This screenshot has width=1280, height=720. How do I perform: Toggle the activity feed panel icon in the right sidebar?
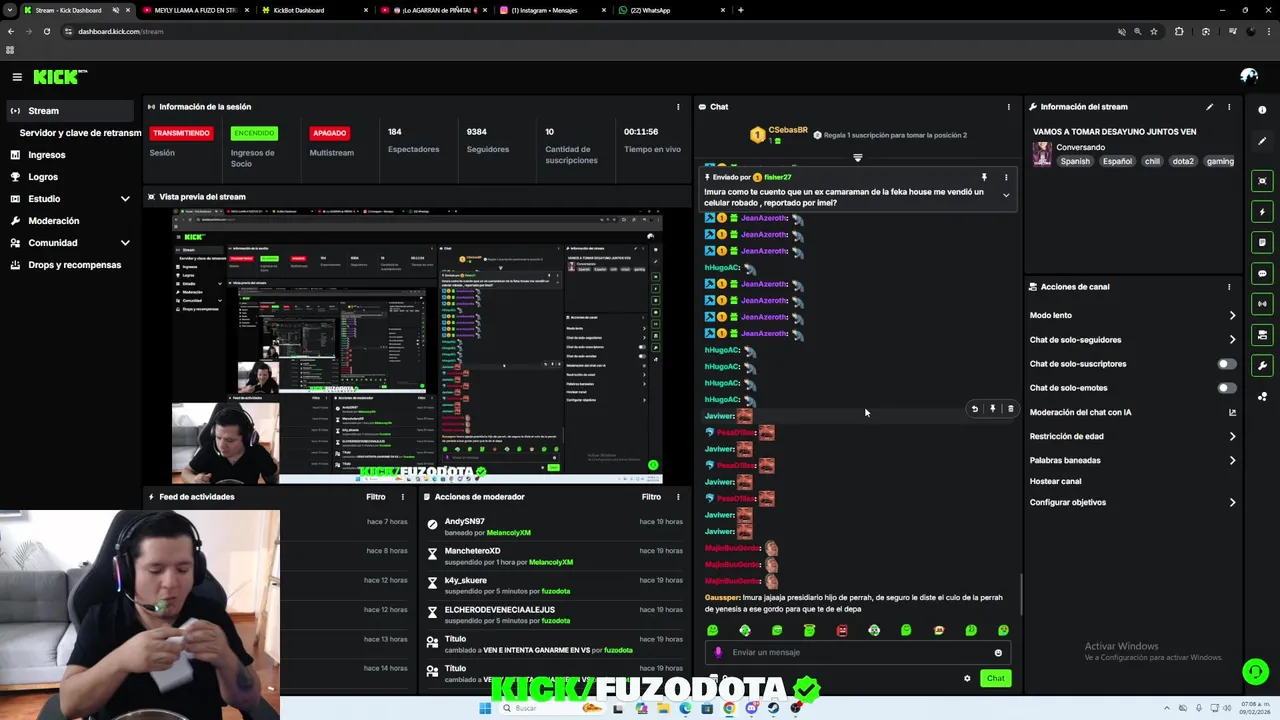(1262, 242)
